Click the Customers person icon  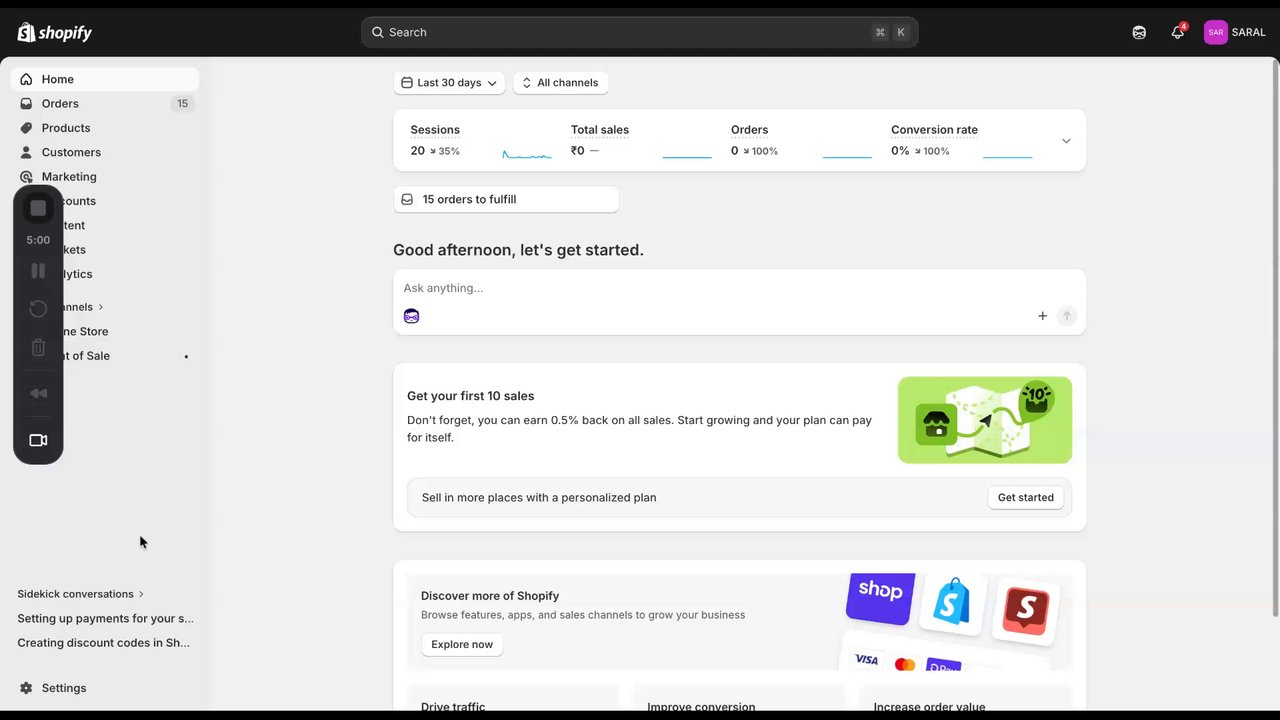(26, 152)
